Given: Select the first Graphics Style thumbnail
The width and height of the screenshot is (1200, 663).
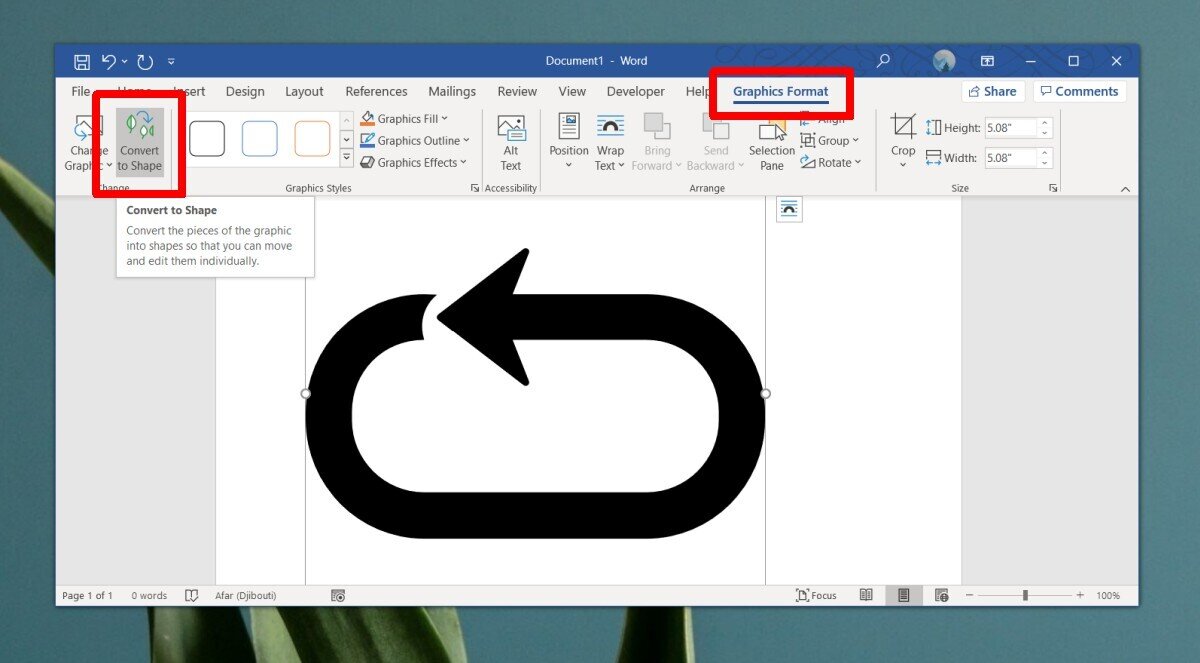Looking at the screenshot, I should point(207,138).
